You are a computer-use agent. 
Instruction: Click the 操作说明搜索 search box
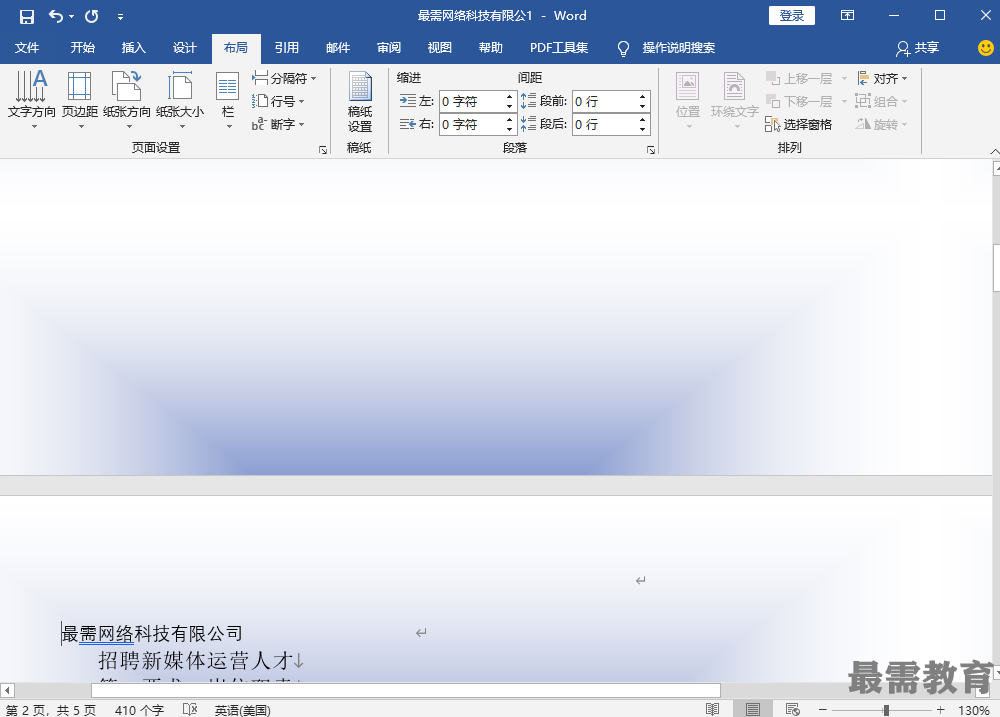coord(666,48)
